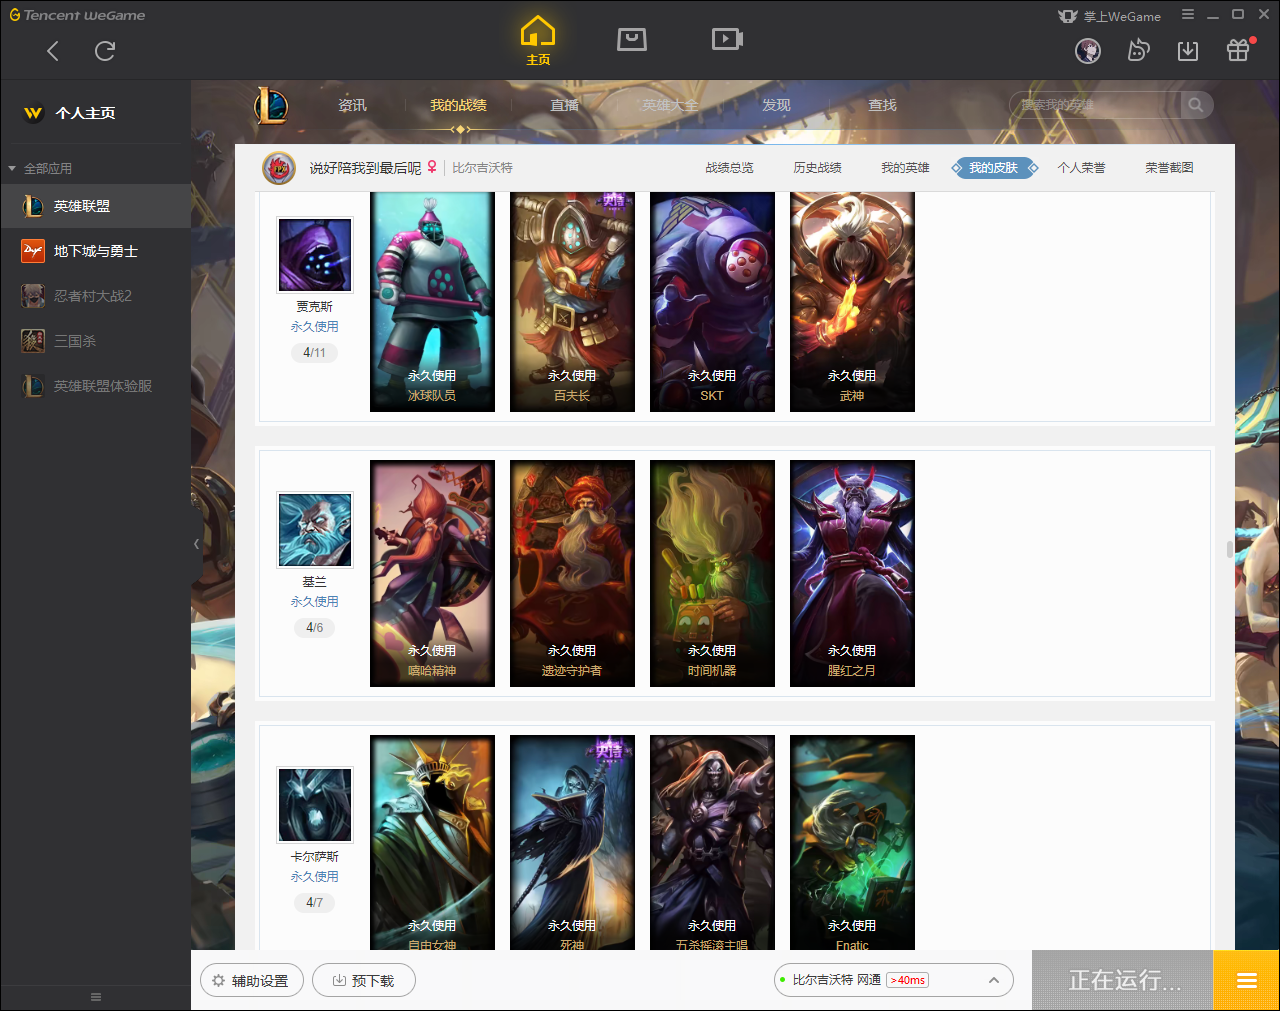Click the 正在运行 status button
This screenshot has height=1011, width=1280.
coord(1123,980)
